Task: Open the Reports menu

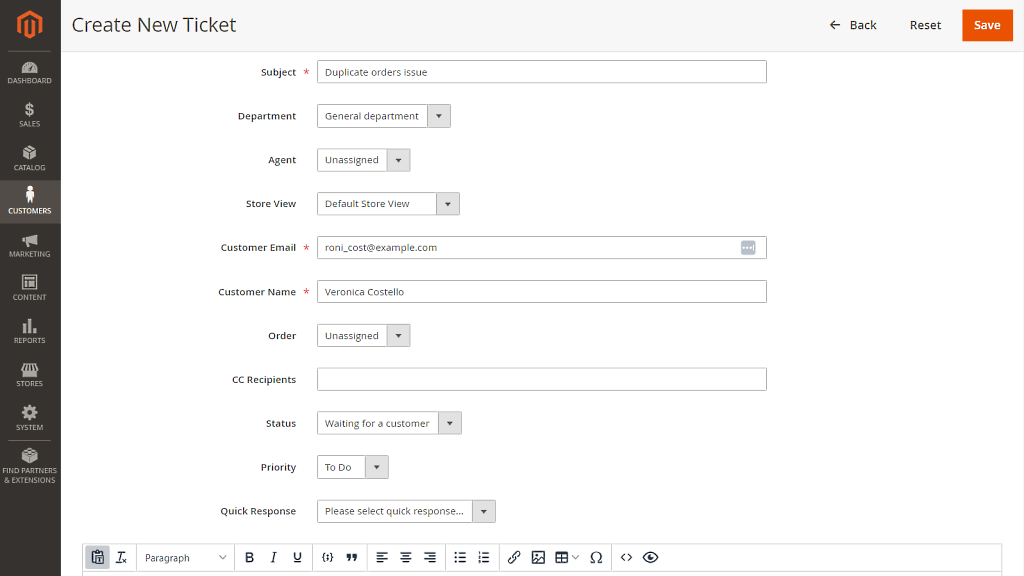Action: [29, 332]
